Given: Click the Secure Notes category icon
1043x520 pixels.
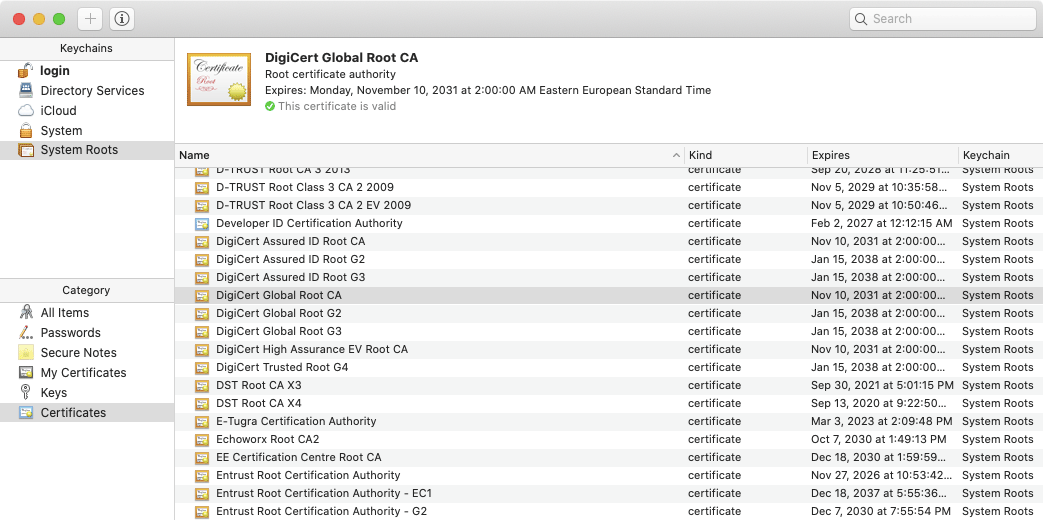Looking at the screenshot, I should coord(26,353).
